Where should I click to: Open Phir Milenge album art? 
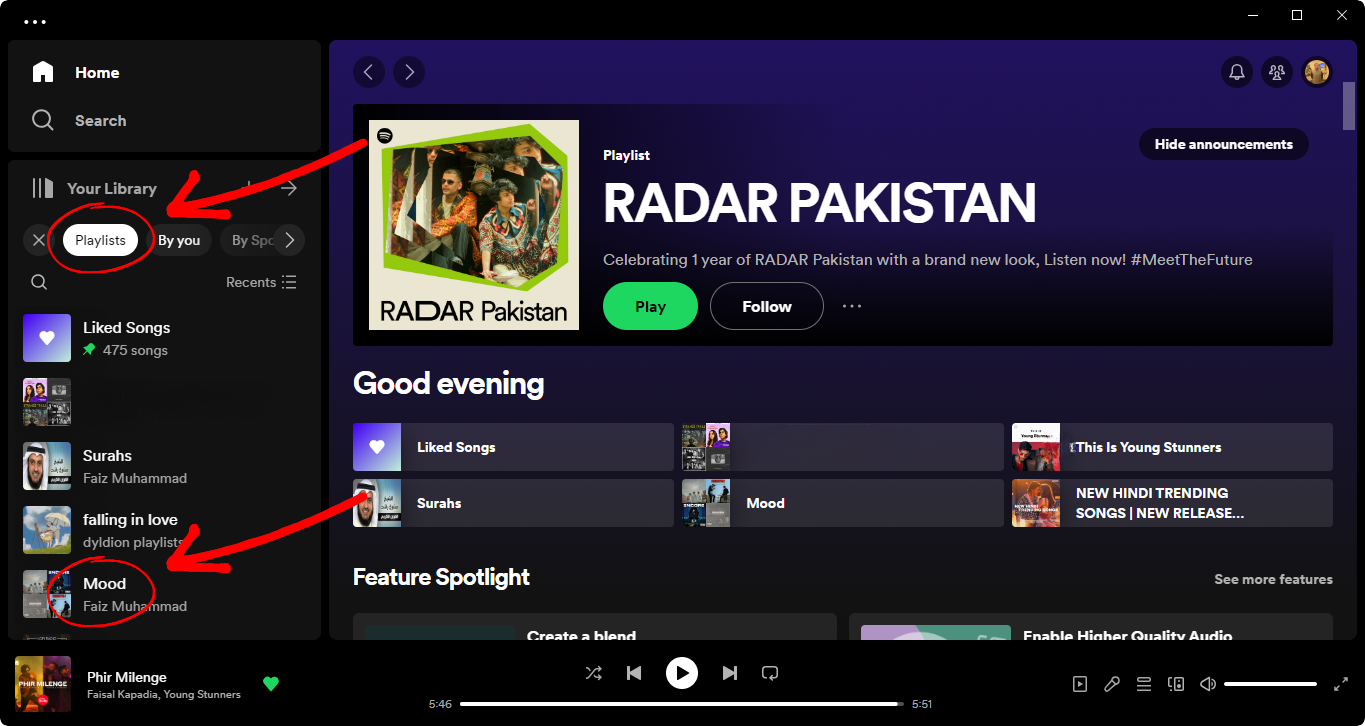[x=43, y=684]
